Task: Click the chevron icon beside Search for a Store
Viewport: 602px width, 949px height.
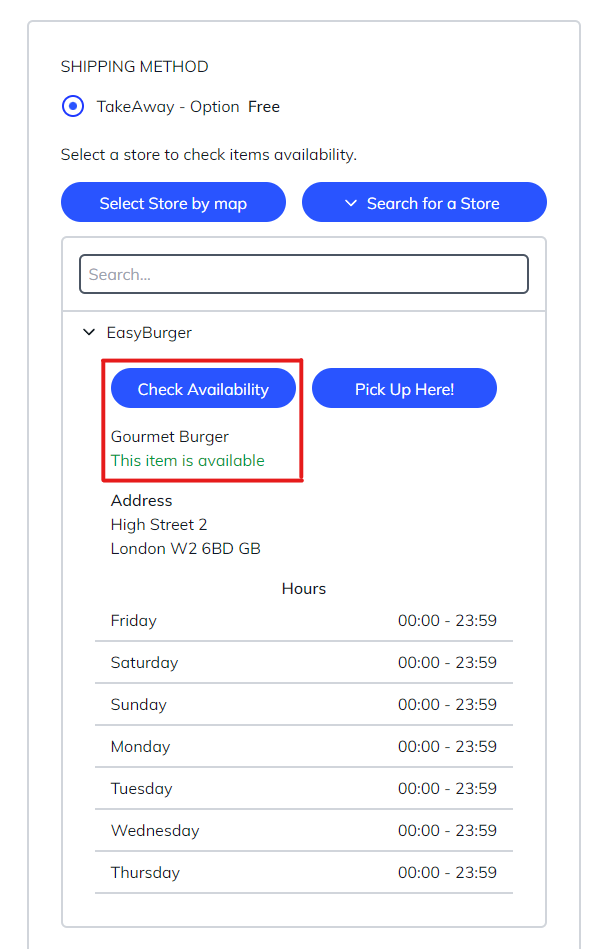Action: [351, 203]
